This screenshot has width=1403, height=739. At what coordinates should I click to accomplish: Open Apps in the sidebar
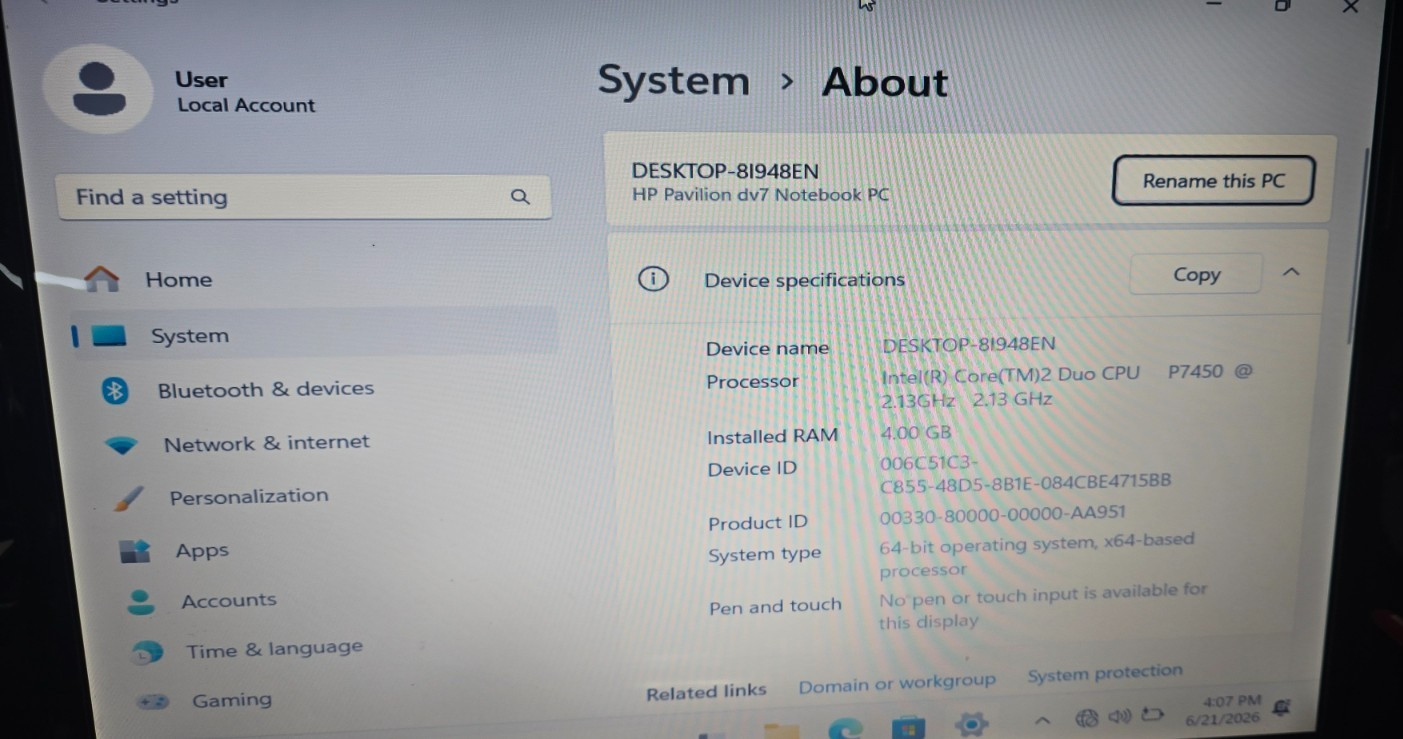point(202,550)
